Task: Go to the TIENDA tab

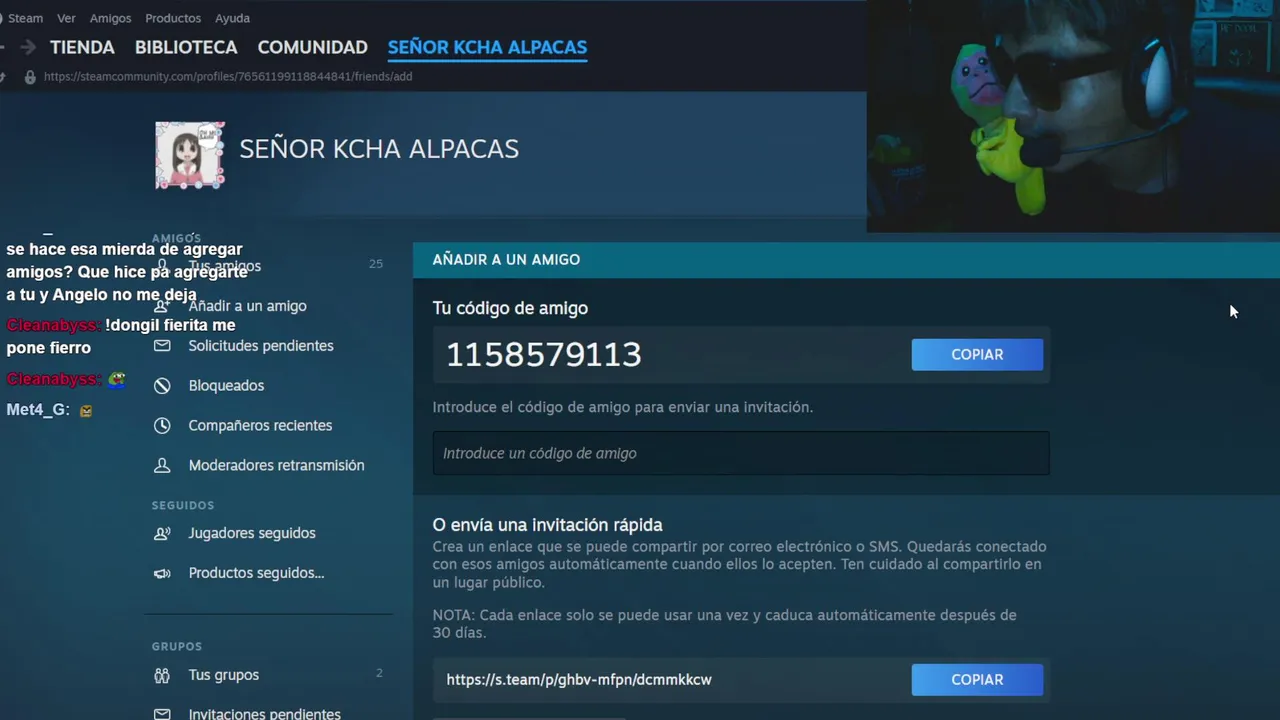Action: 82,47
